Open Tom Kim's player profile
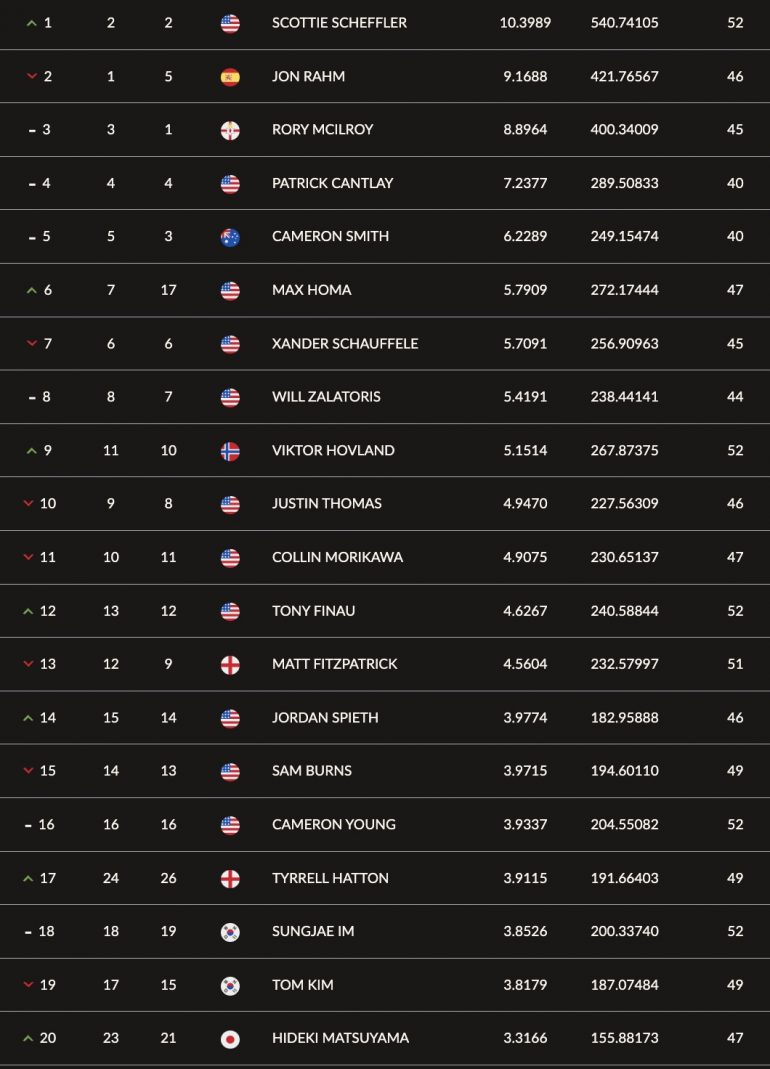The height and width of the screenshot is (1069, 770). click(303, 985)
